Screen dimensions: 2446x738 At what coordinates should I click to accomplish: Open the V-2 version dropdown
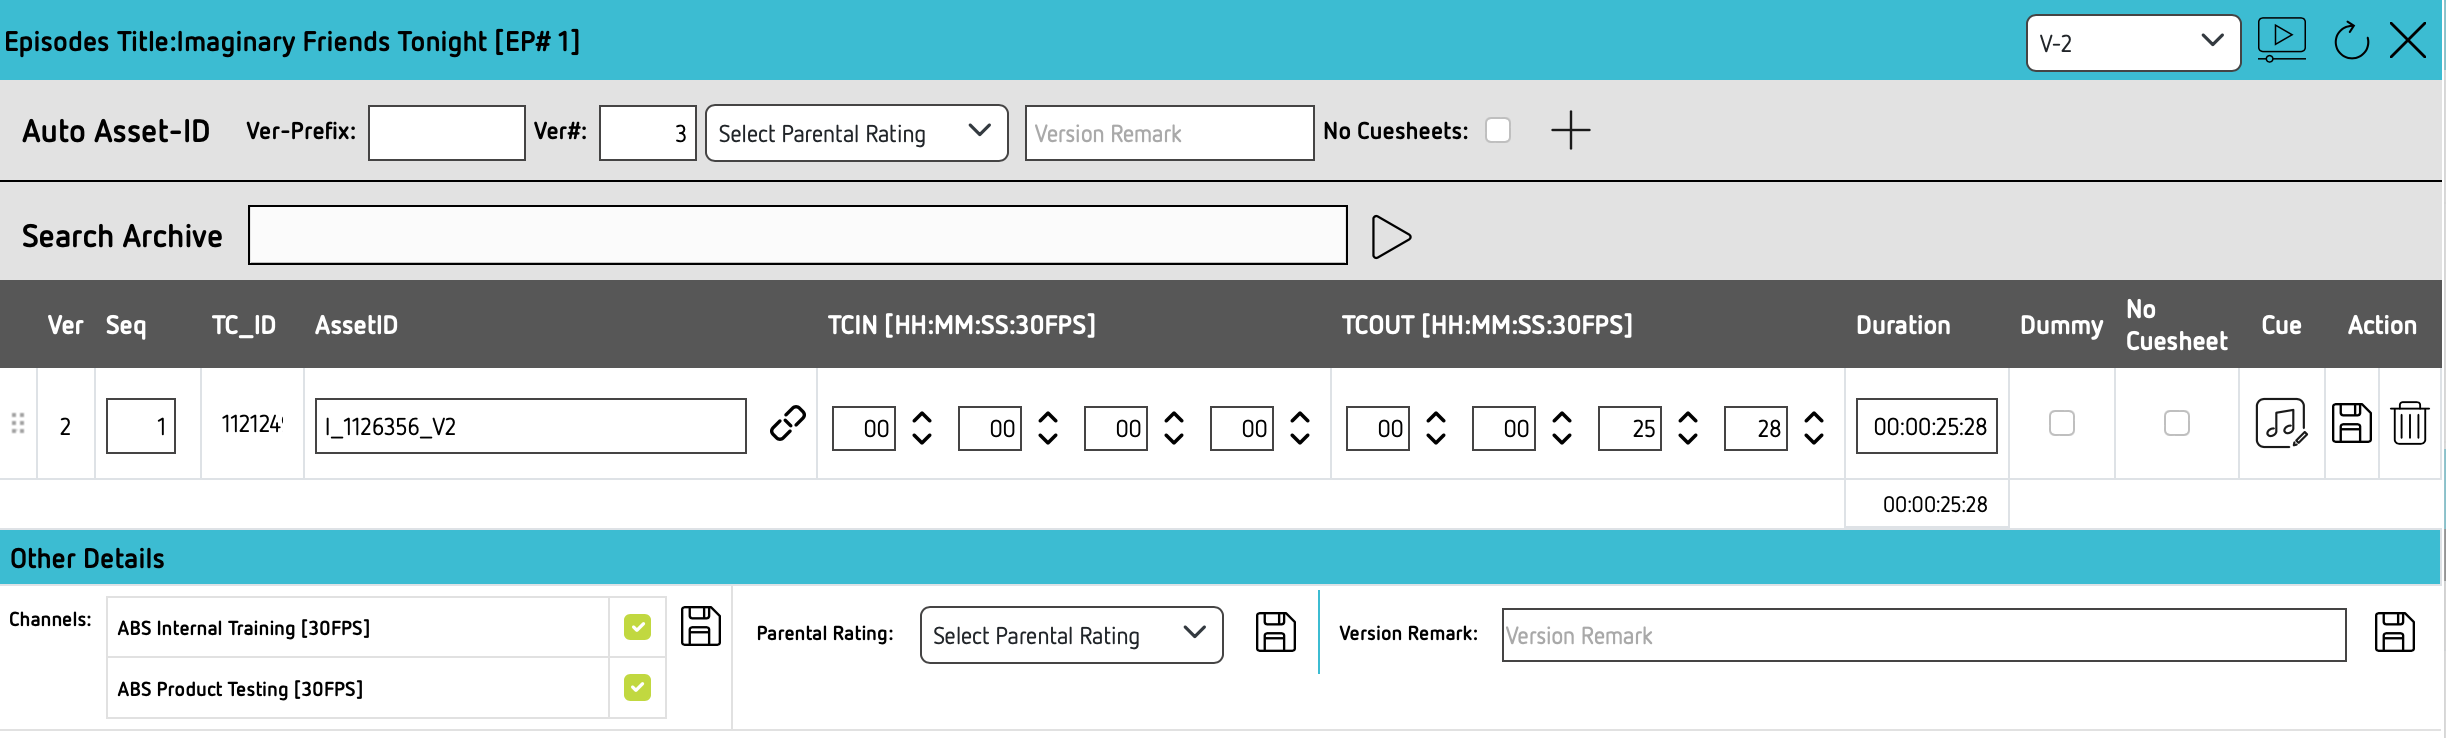(x=2132, y=43)
